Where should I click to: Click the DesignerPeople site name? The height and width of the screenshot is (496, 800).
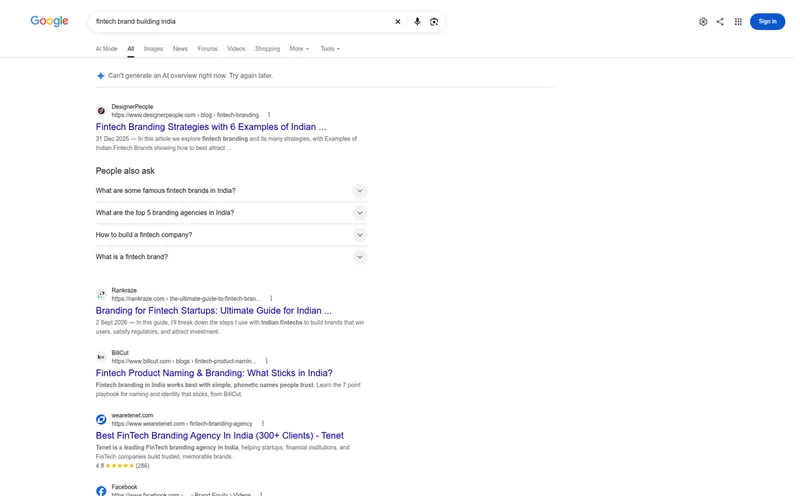132,107
